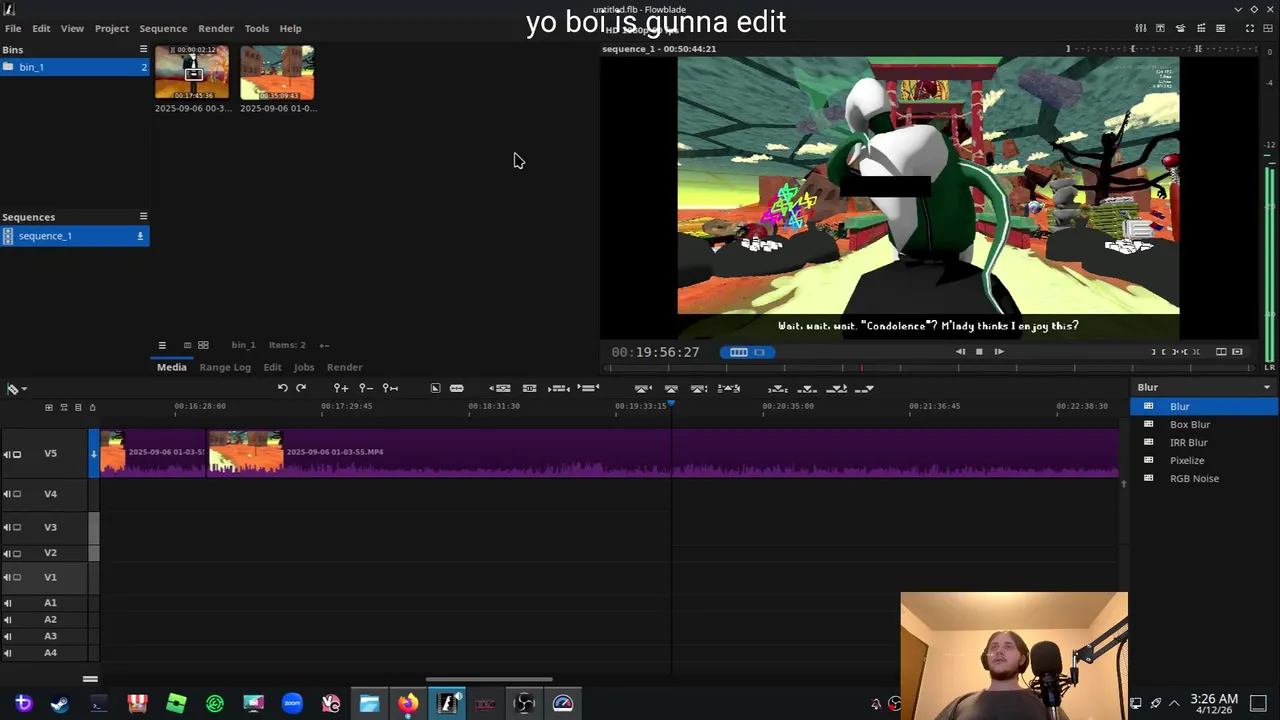The height and width of the screenshot is (720, 1280).
Task: Click the monitor position scrub bar
Action: 928,368
